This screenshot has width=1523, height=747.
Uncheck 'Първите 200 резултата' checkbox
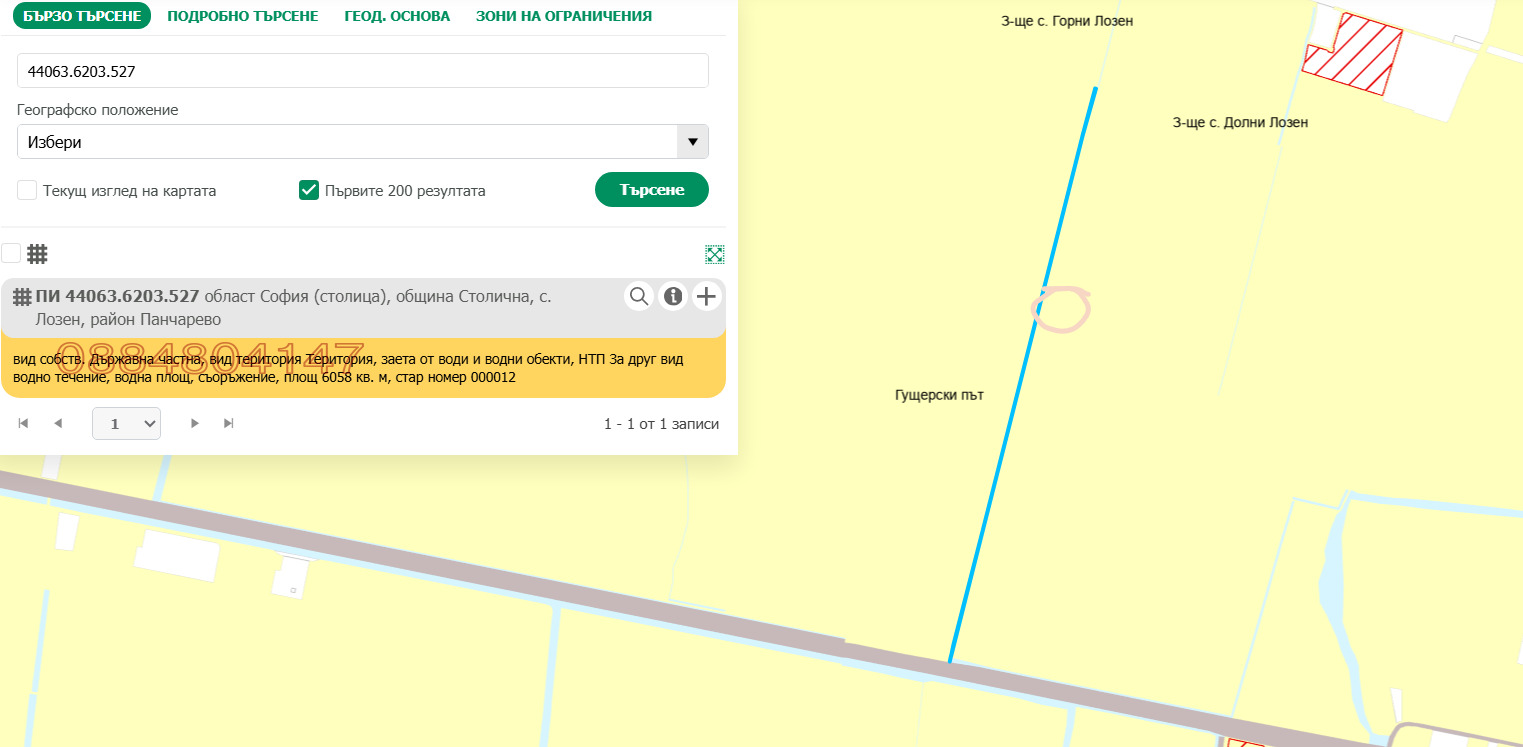(309, 190)
